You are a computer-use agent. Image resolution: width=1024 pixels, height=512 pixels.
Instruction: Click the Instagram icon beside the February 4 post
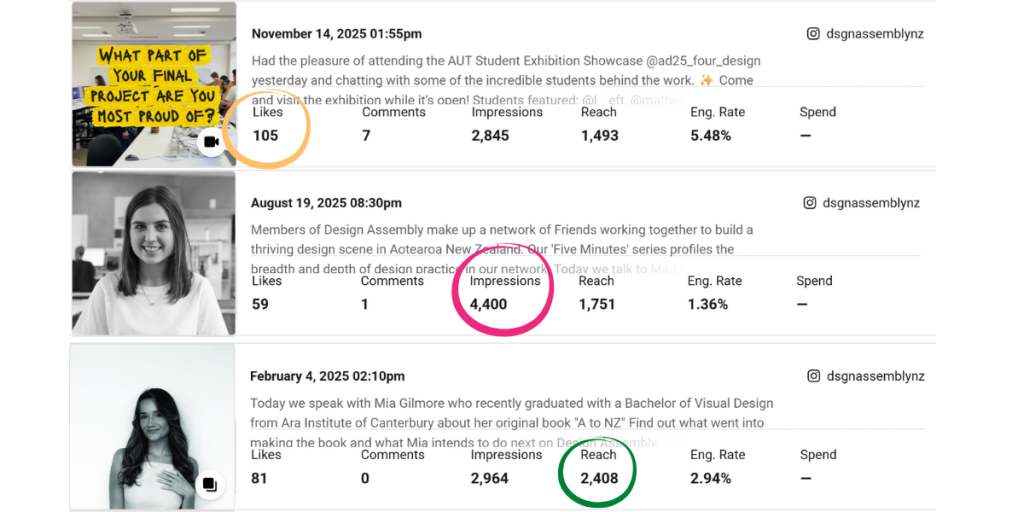point(813,376)
